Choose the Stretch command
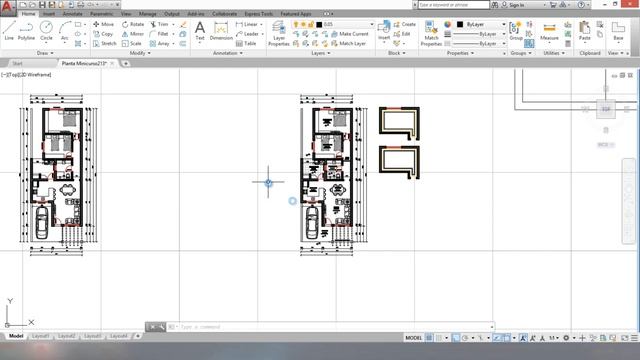The image size is (640, 360). [x=105, y=43]
